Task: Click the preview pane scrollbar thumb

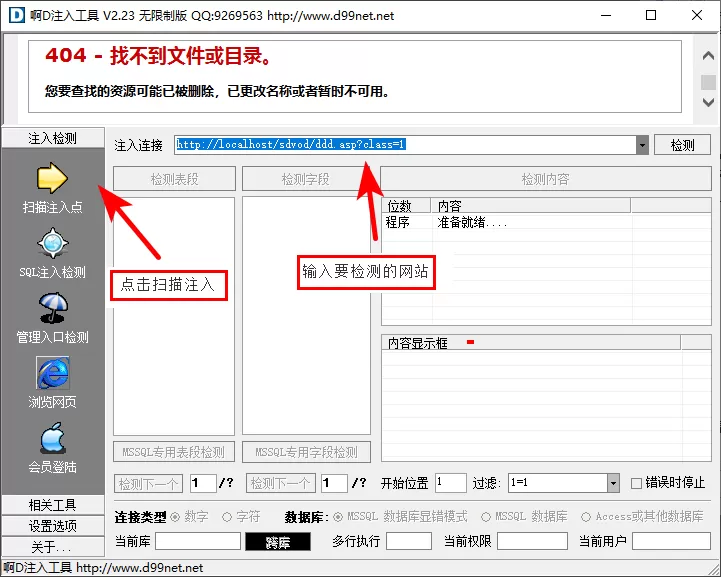Action: [708, 82]
